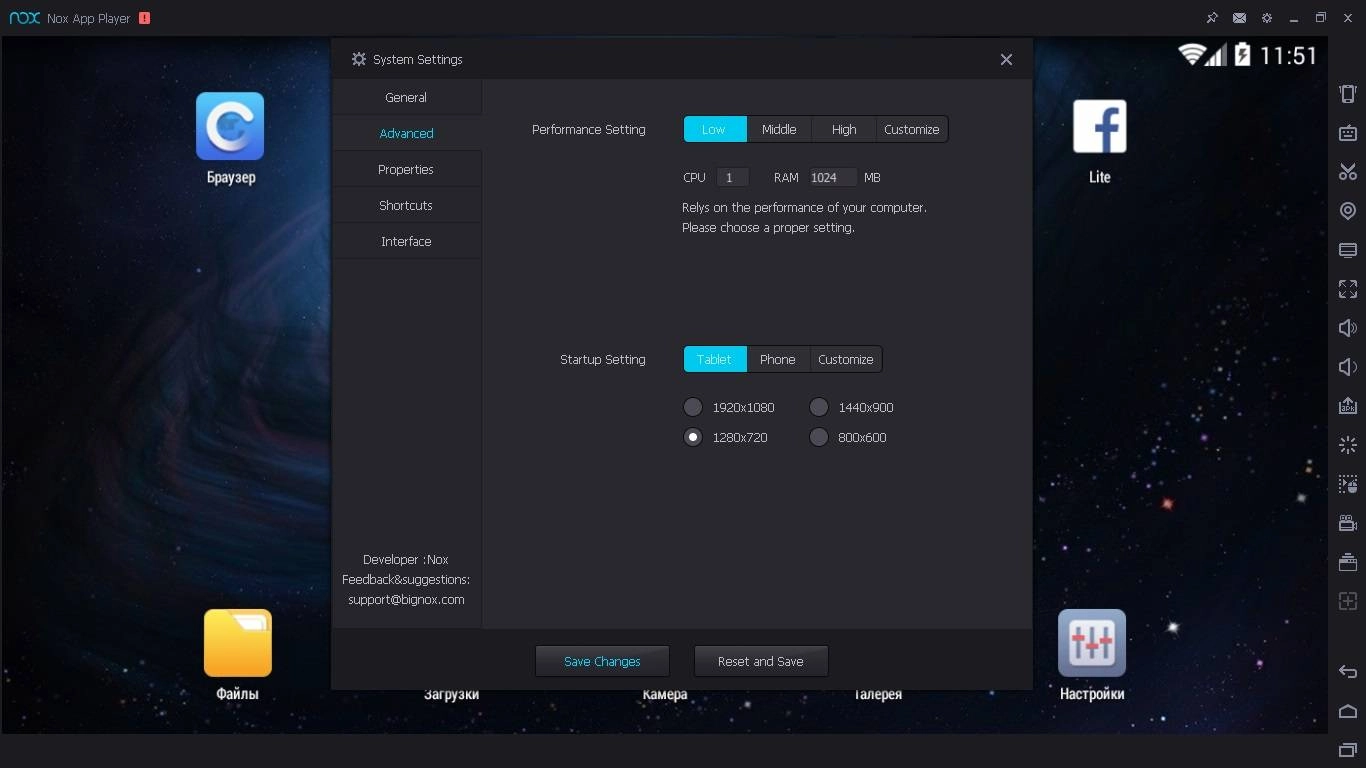Viewport: 1366px width, 768px height.
Task: Set performance to Middle
Action: 779,129
